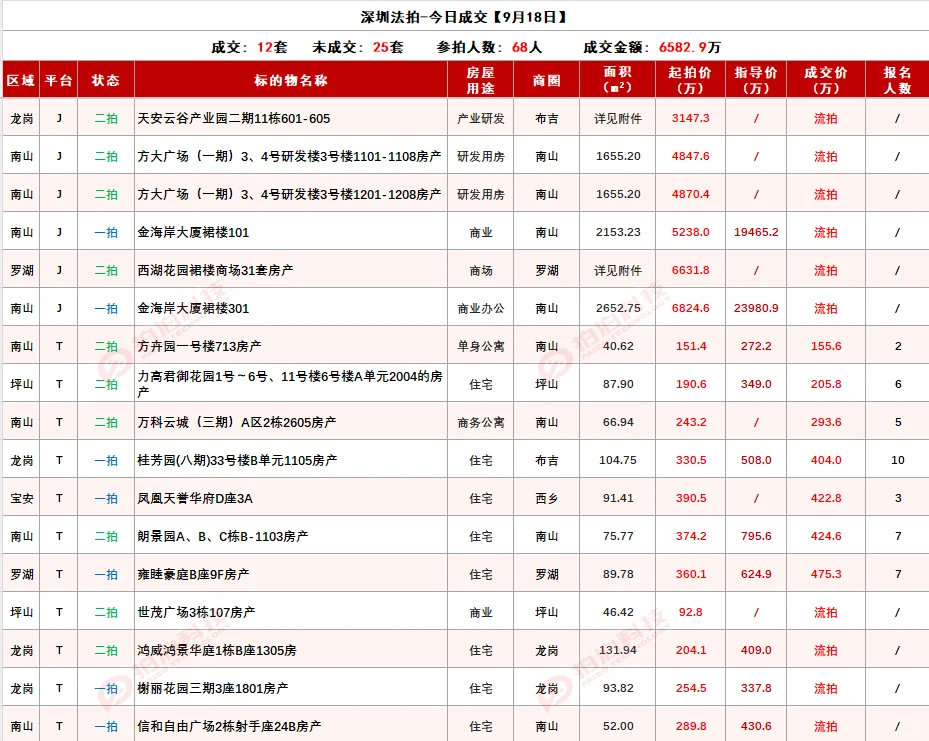
Task: Click guide price 795.6
Action: (756, 536)
